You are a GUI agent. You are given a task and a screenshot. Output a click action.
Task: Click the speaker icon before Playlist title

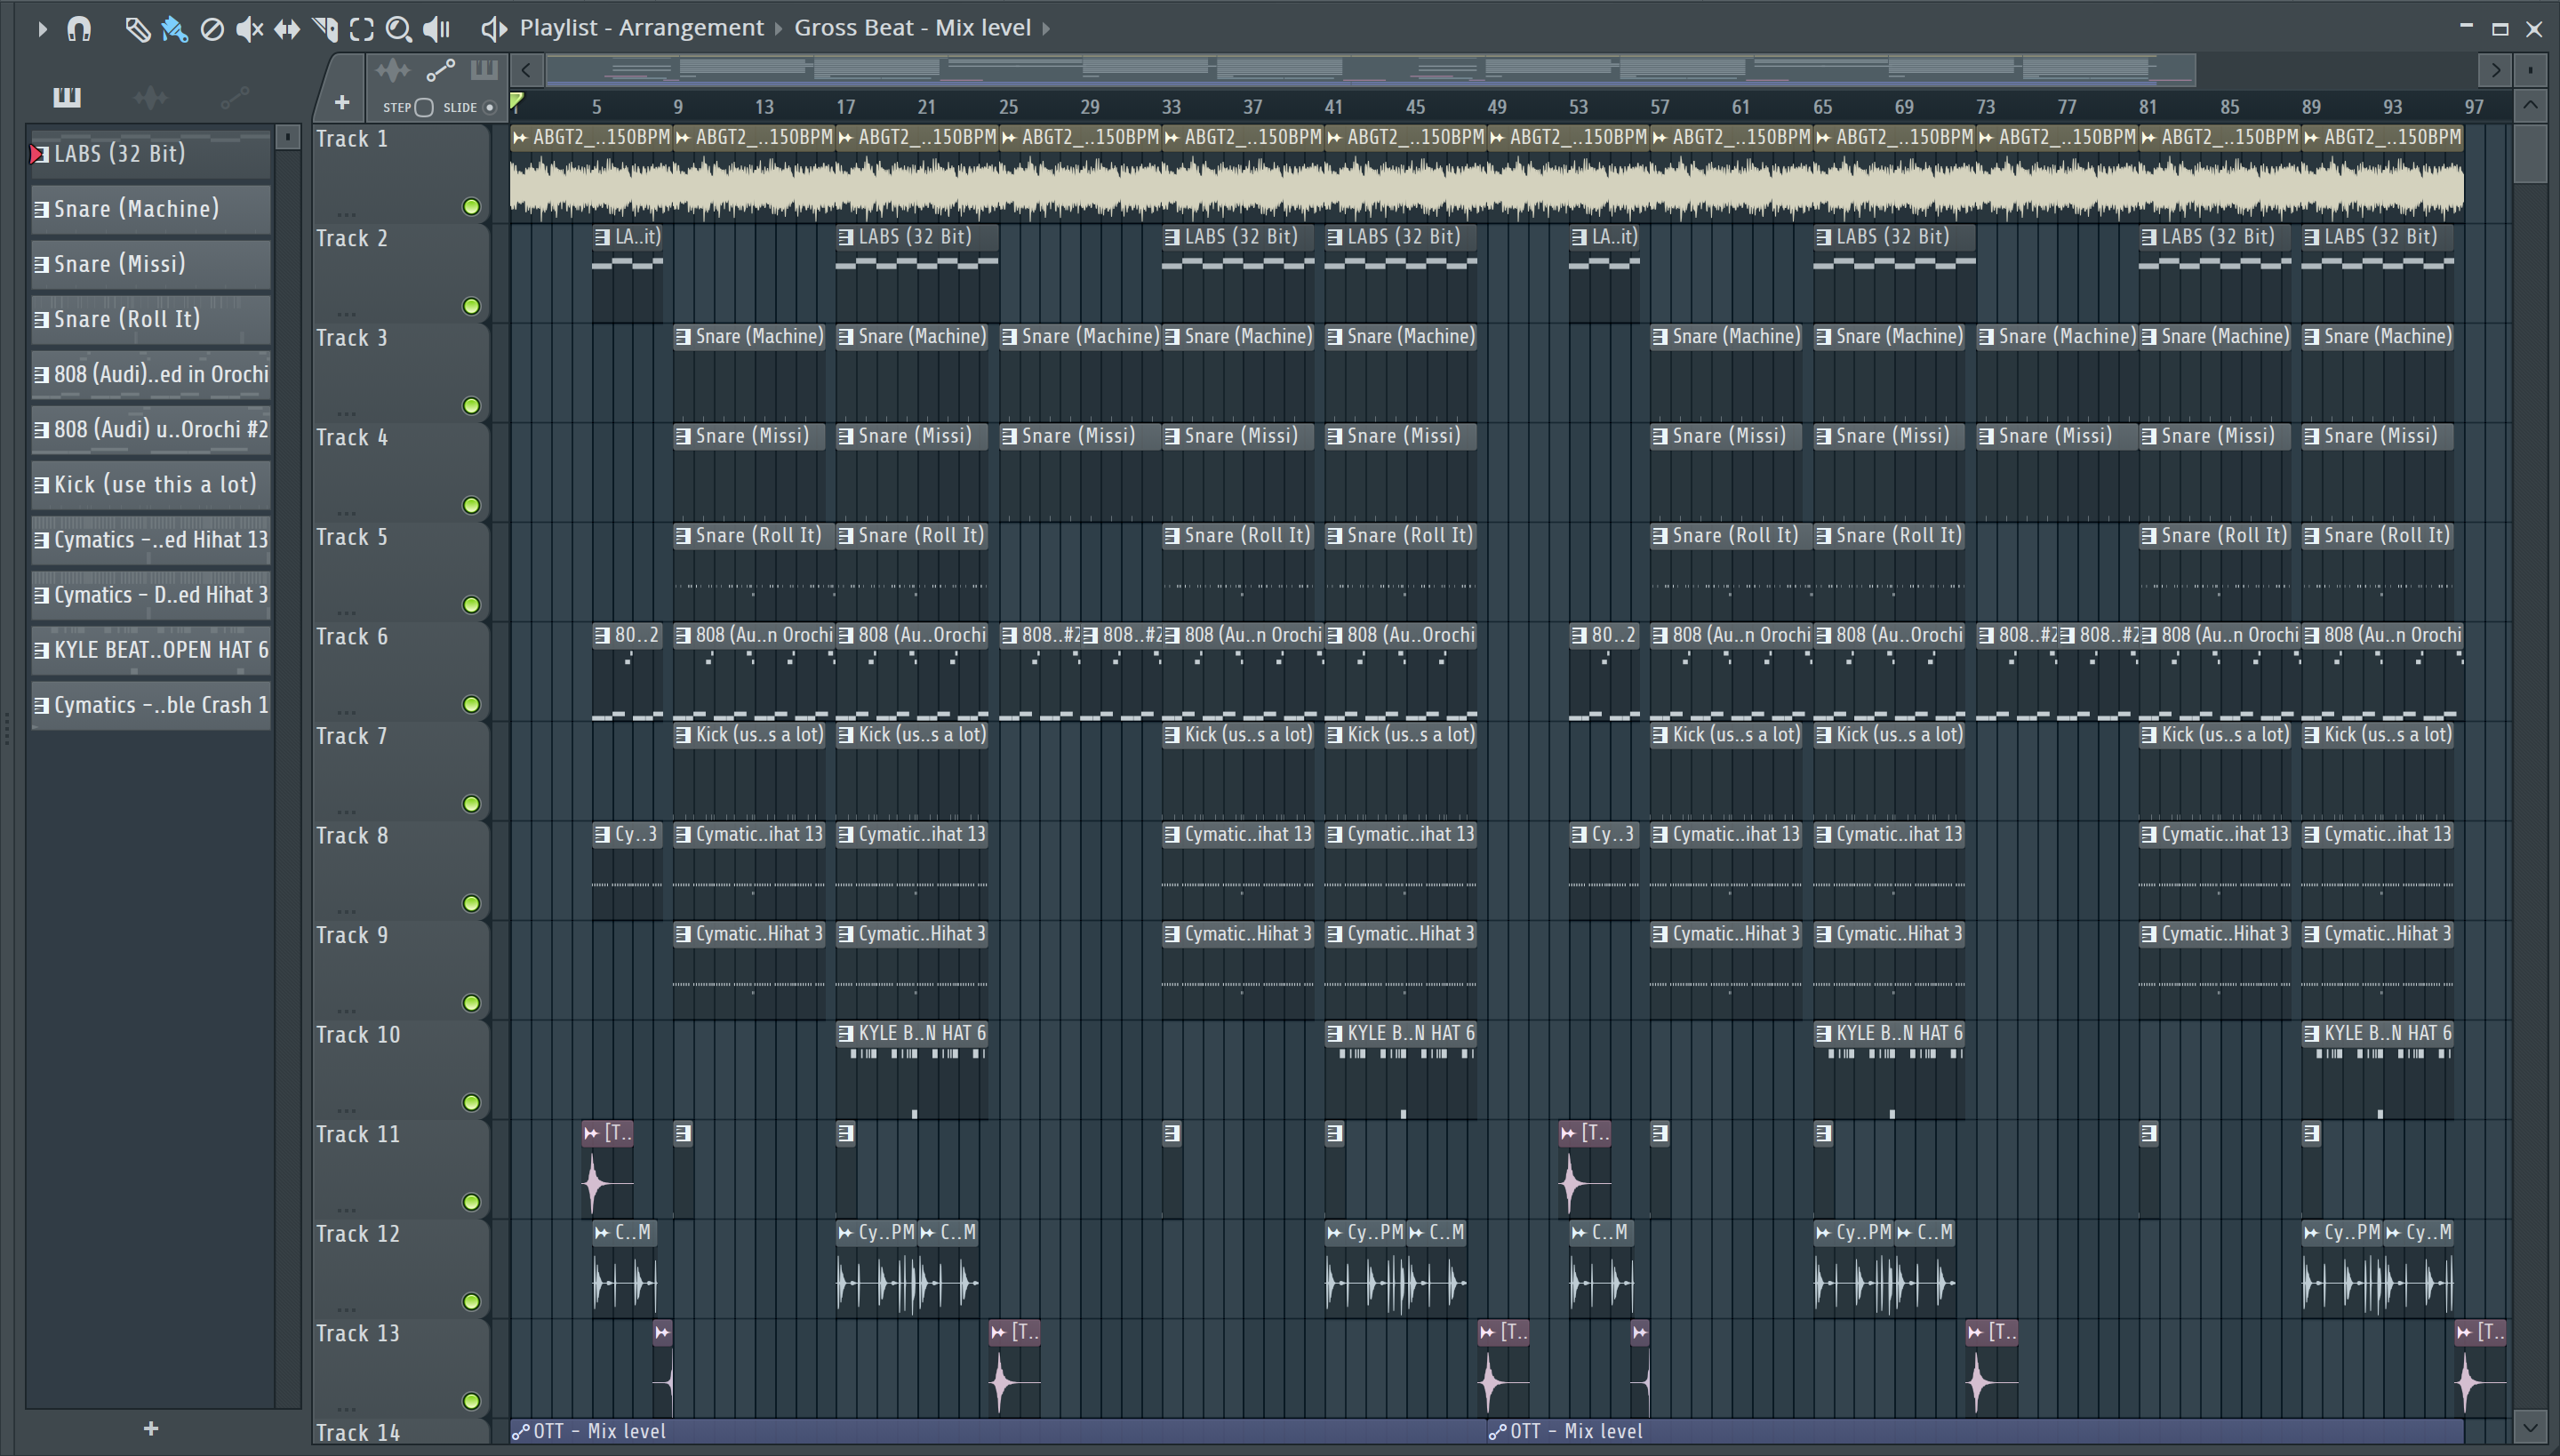click(493, 29)
